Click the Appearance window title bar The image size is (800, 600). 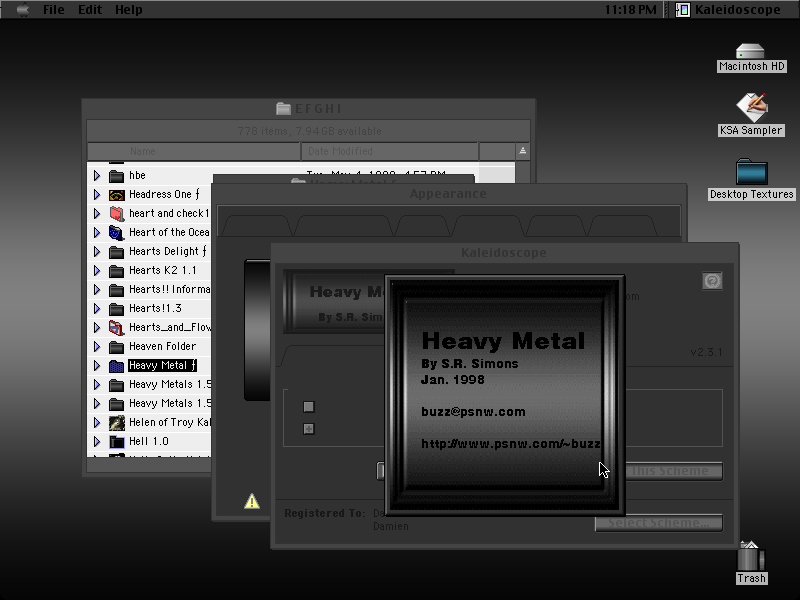pyautogui.click(x=448, y=194)
